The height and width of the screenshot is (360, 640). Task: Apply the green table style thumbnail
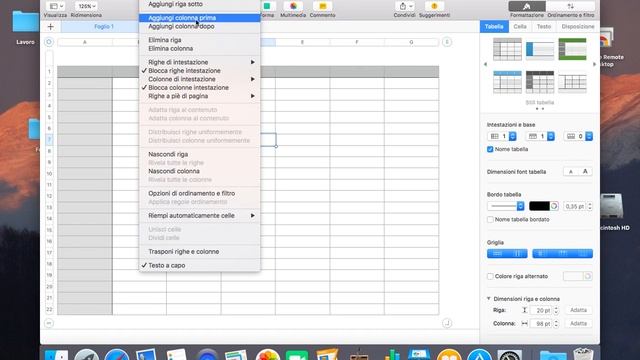point(572,49)
